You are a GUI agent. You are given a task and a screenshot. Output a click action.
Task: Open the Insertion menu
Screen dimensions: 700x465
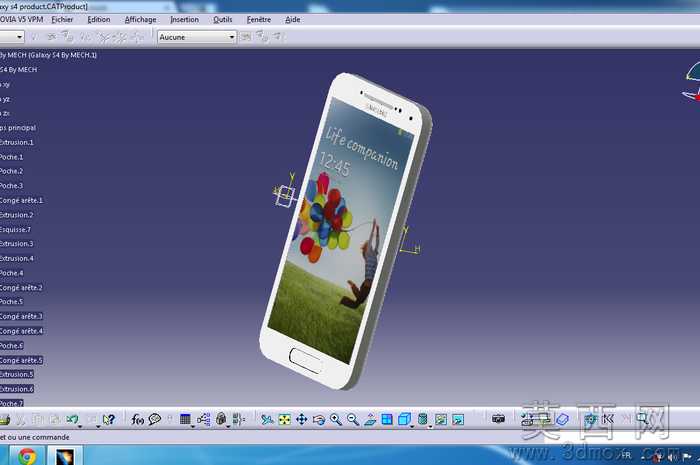pos(184,20)
